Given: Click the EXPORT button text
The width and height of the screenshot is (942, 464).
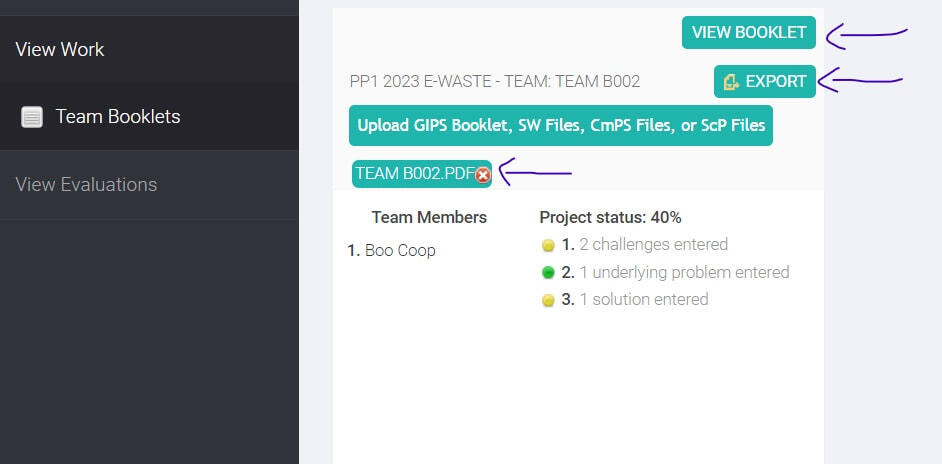Looking at the screenshot, I should coord(775,82).
